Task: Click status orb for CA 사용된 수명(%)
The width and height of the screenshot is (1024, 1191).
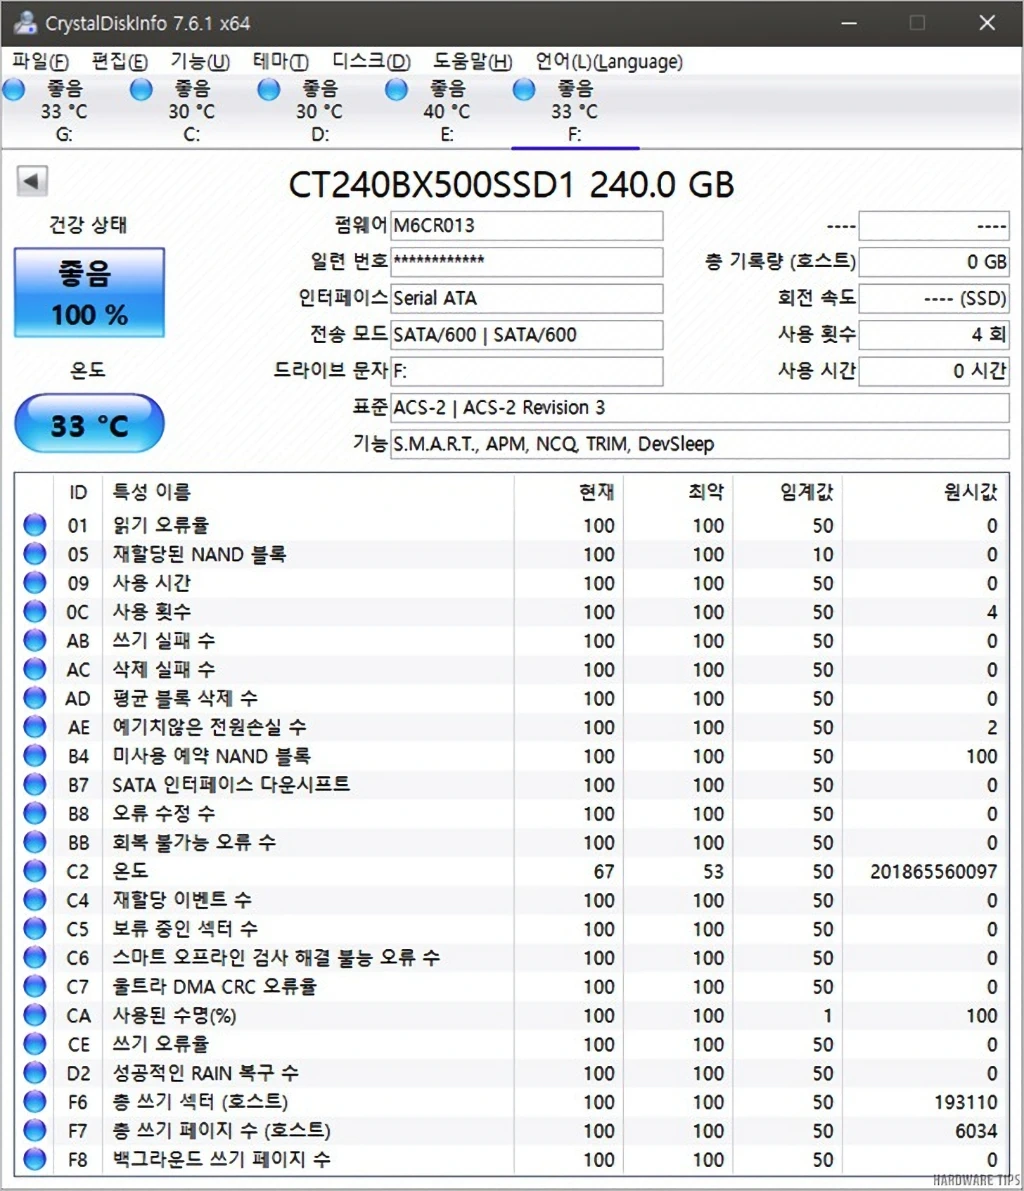Action: [34, 1016]
